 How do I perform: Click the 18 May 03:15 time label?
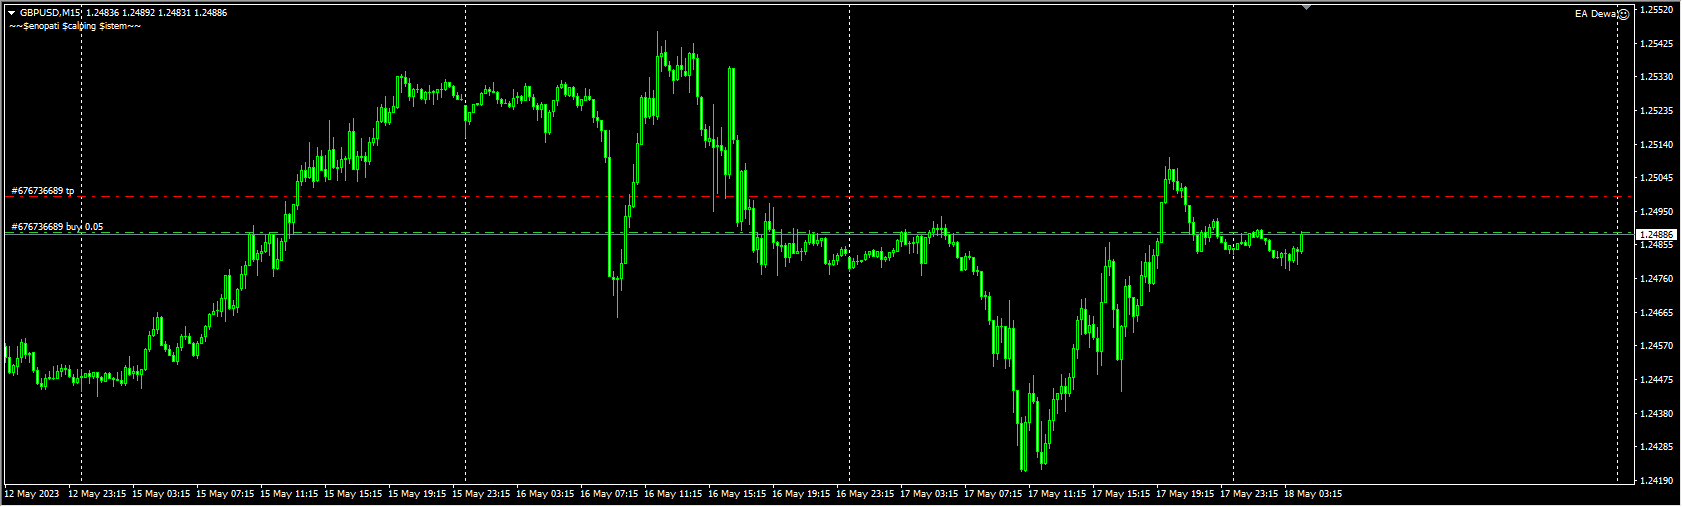[1313, 494]
